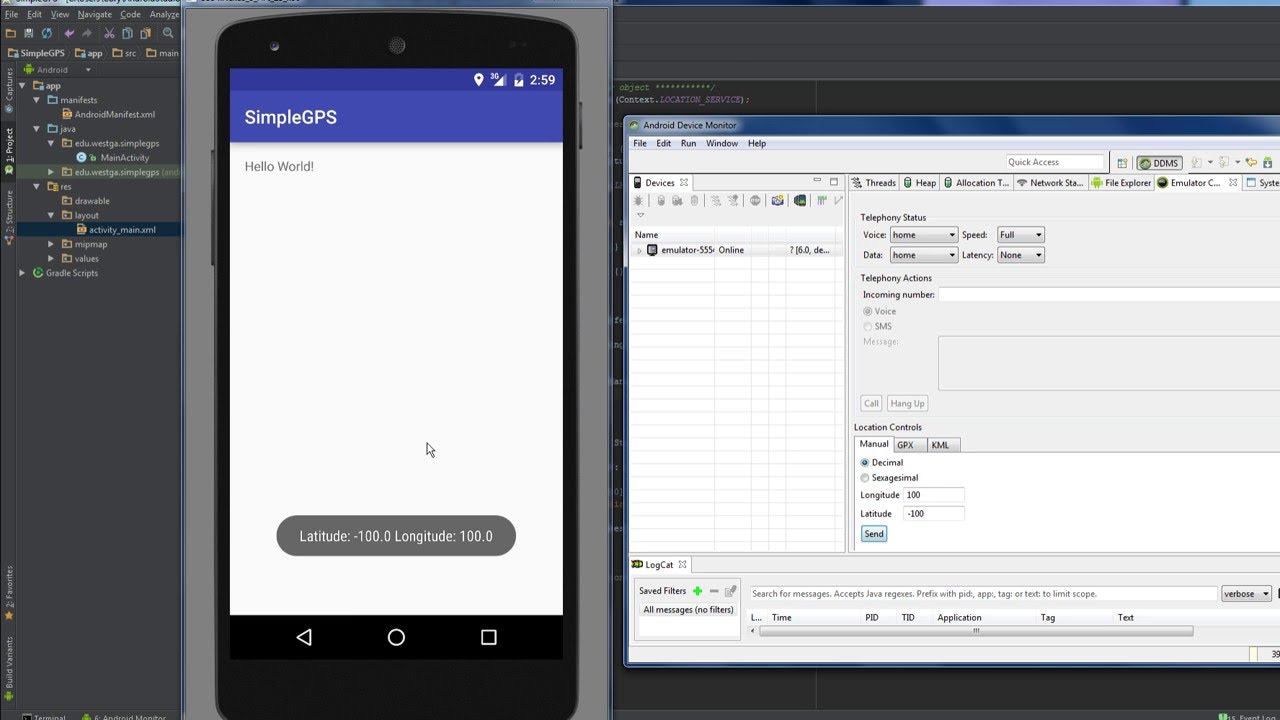Switch to the File Explorer tab
Screen dimensions: 1280x720
(x=1121, y=183)
